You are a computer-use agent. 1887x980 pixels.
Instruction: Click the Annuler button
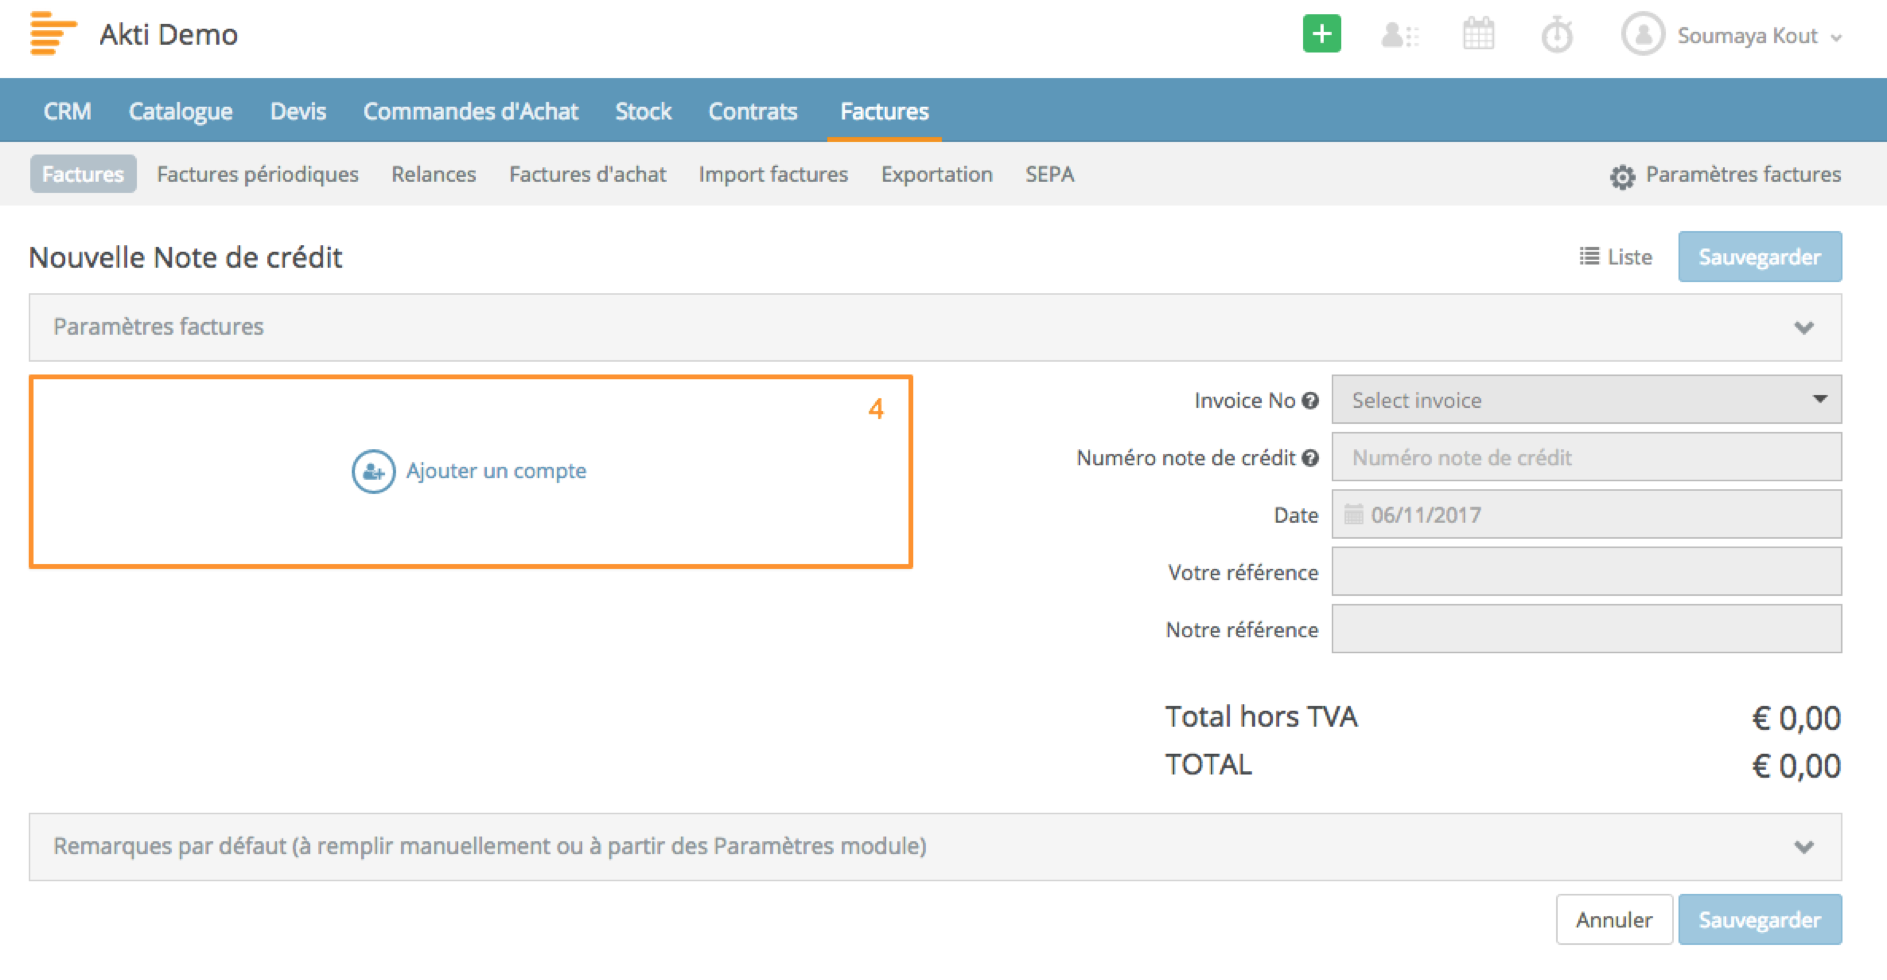[x=1614, y=920]
